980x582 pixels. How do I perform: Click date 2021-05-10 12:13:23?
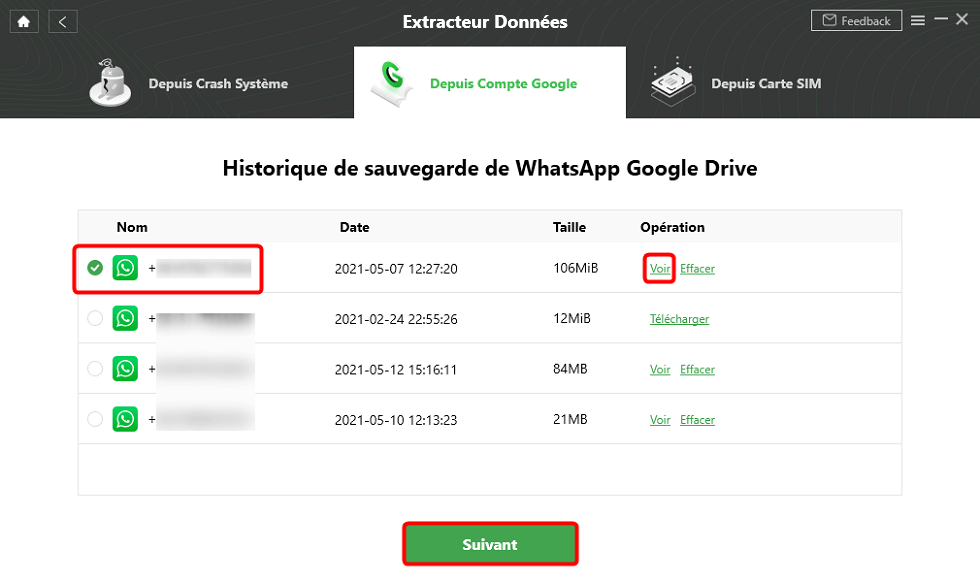(x=396, y=420)
